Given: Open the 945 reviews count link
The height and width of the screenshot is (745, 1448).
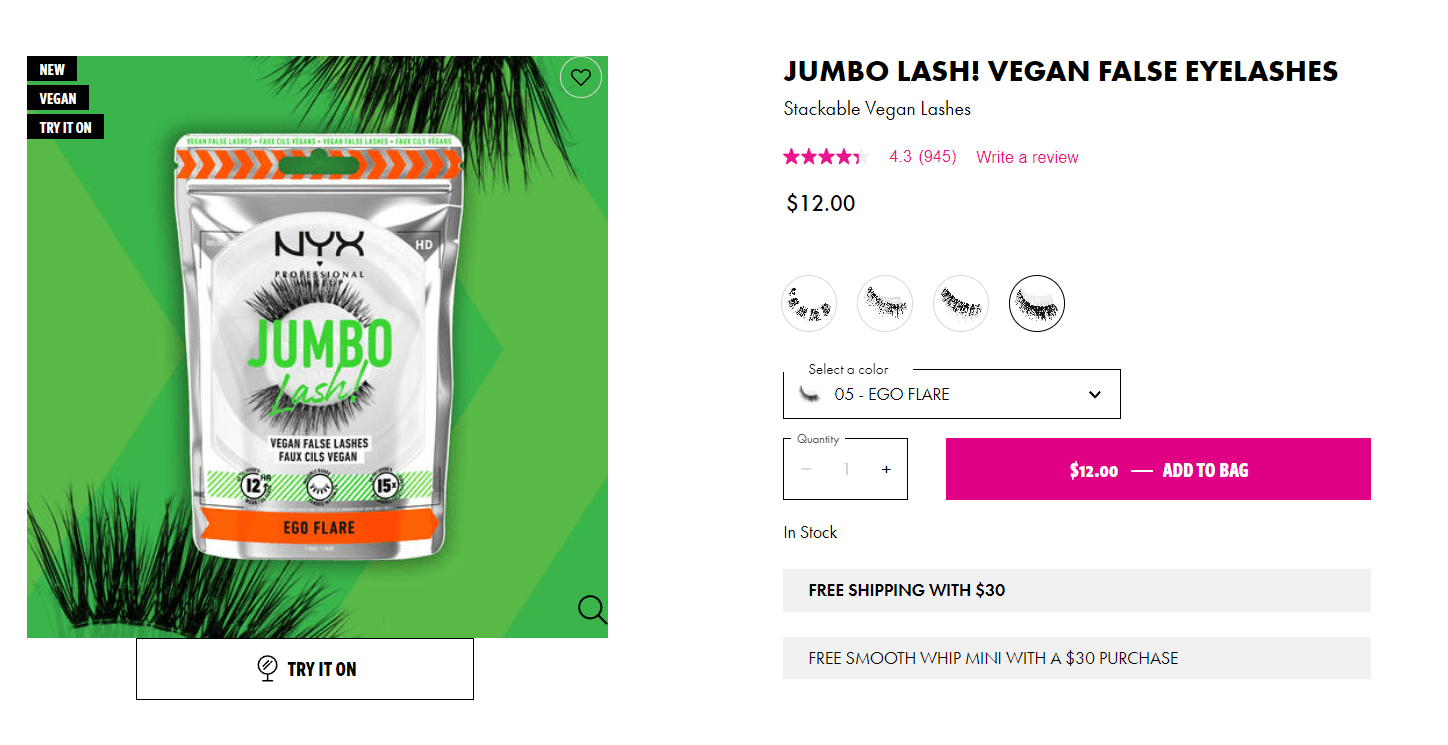Looking at the screenshot, I should (x=937, y=157).
